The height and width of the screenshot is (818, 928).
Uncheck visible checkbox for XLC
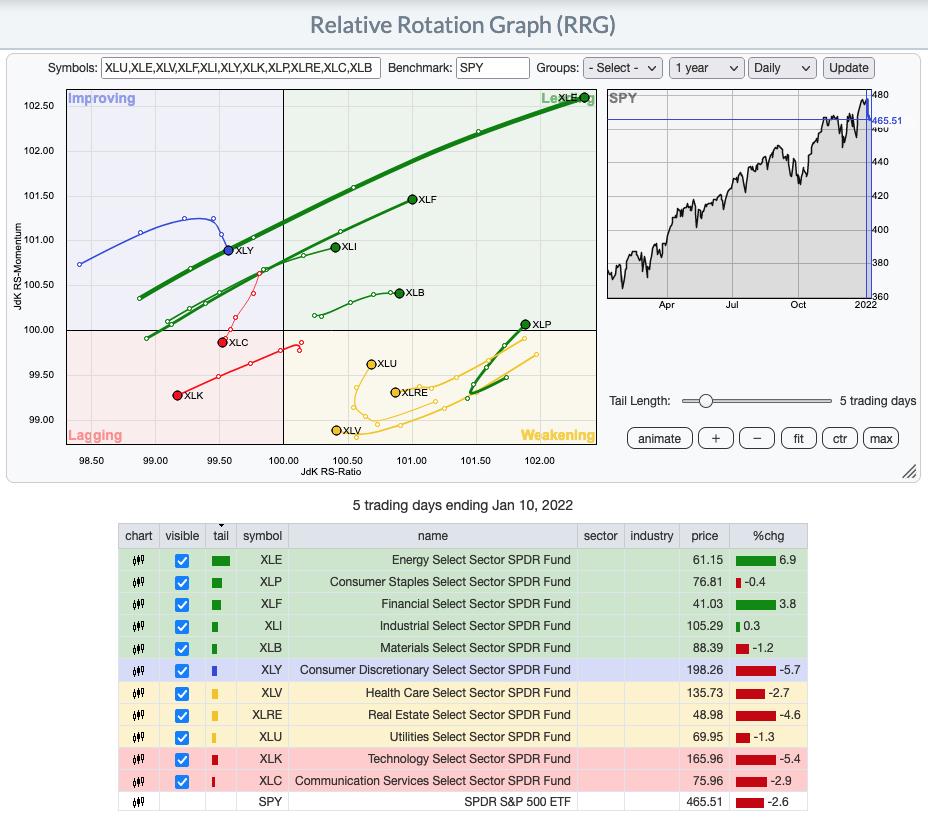click(182, 781)
